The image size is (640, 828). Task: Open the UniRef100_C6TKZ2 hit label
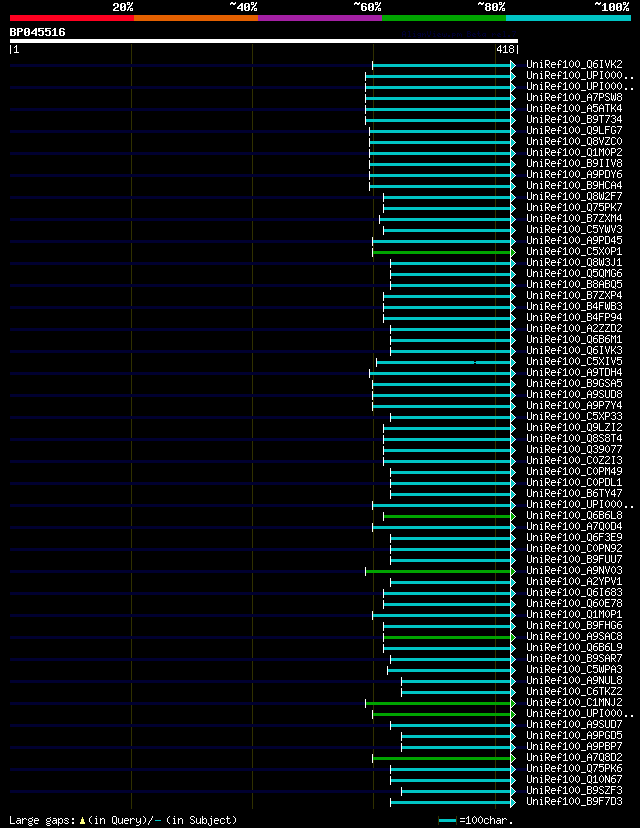coord(575,692)
